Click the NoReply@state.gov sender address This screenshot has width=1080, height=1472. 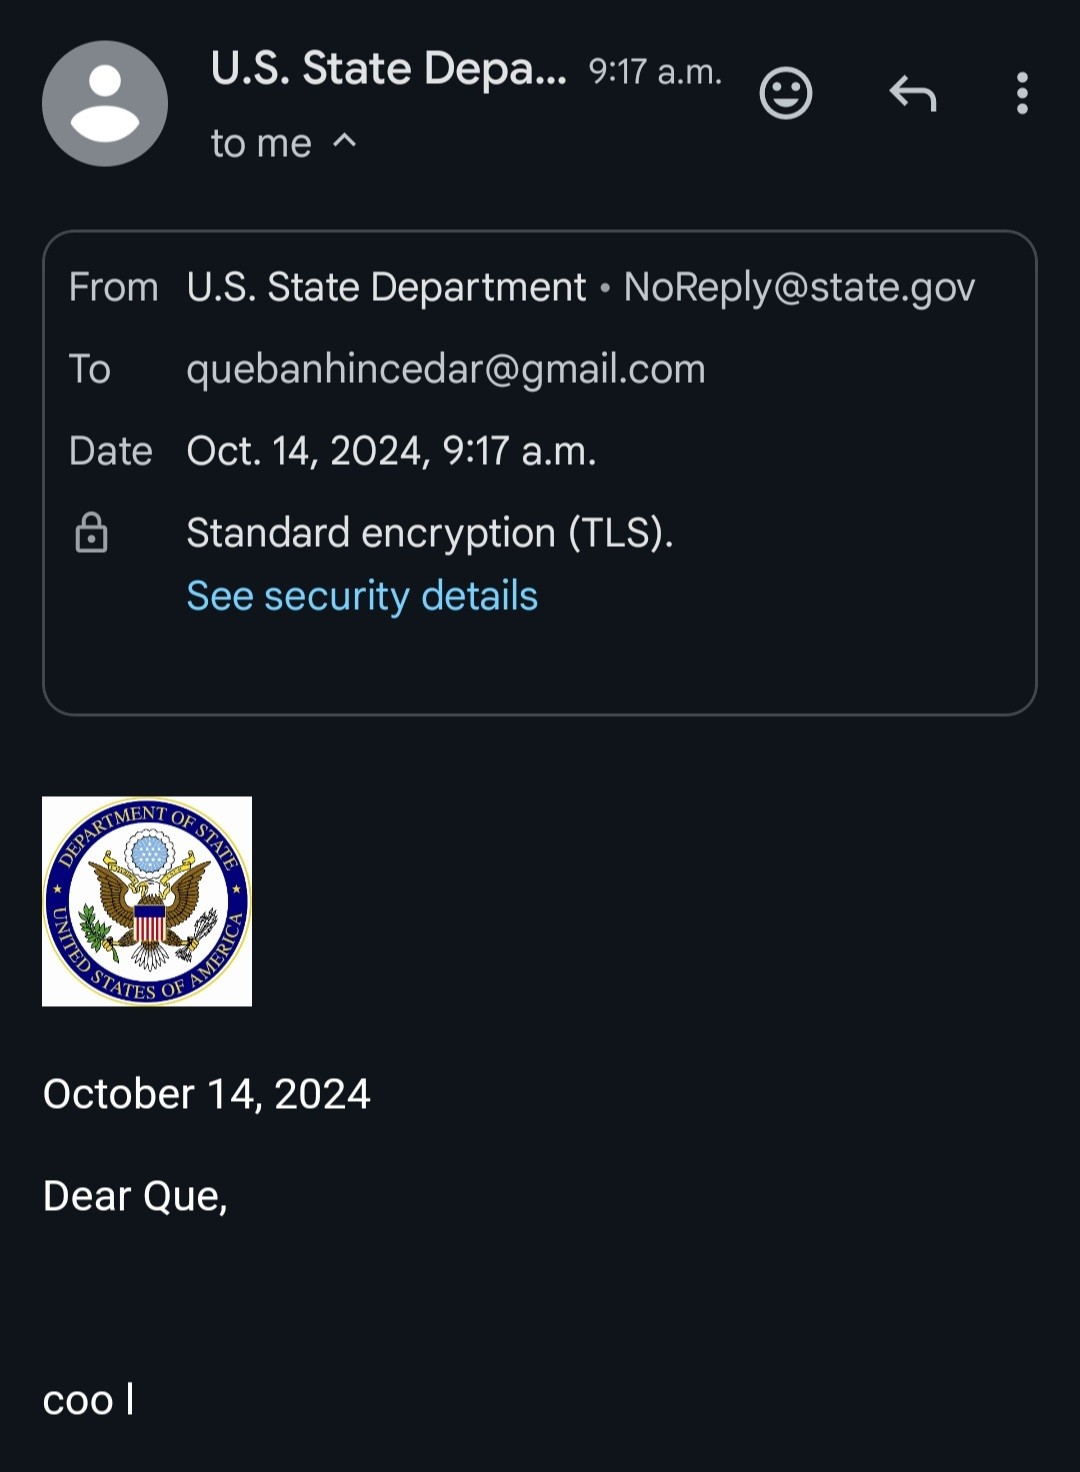click(x=798, y=288)
